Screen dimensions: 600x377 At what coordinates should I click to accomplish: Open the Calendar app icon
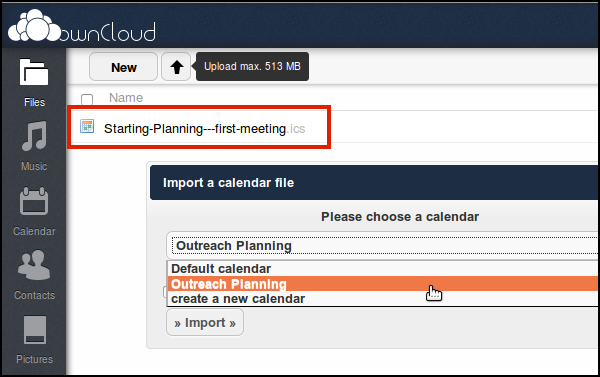click(34, 201)
